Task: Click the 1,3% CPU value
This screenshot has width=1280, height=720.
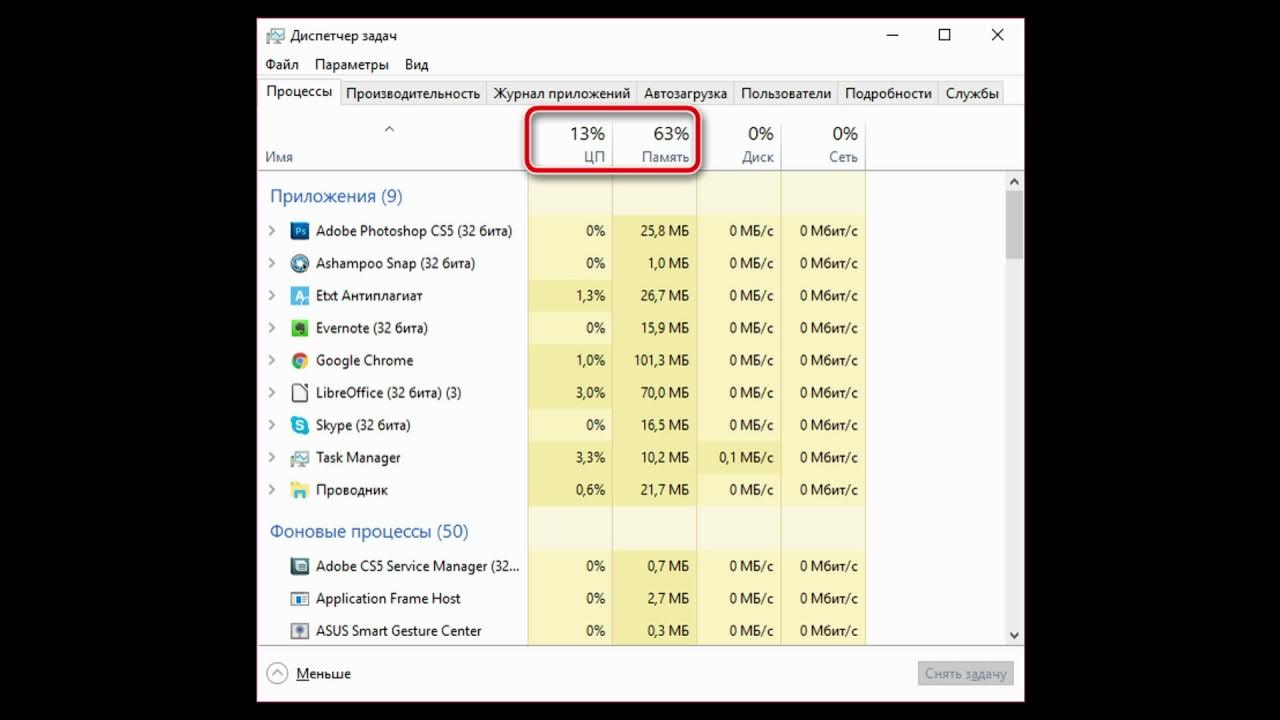Action: [590, 296]
